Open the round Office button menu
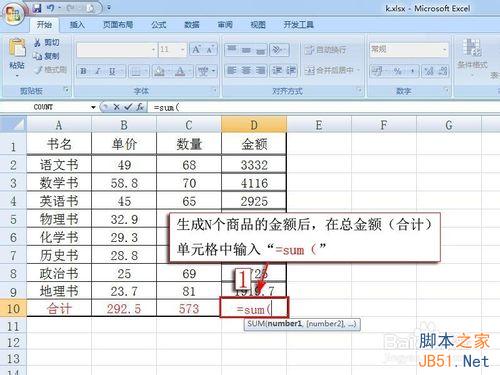The height and width of the screenshot is (375, 500). tap(13, 14)
